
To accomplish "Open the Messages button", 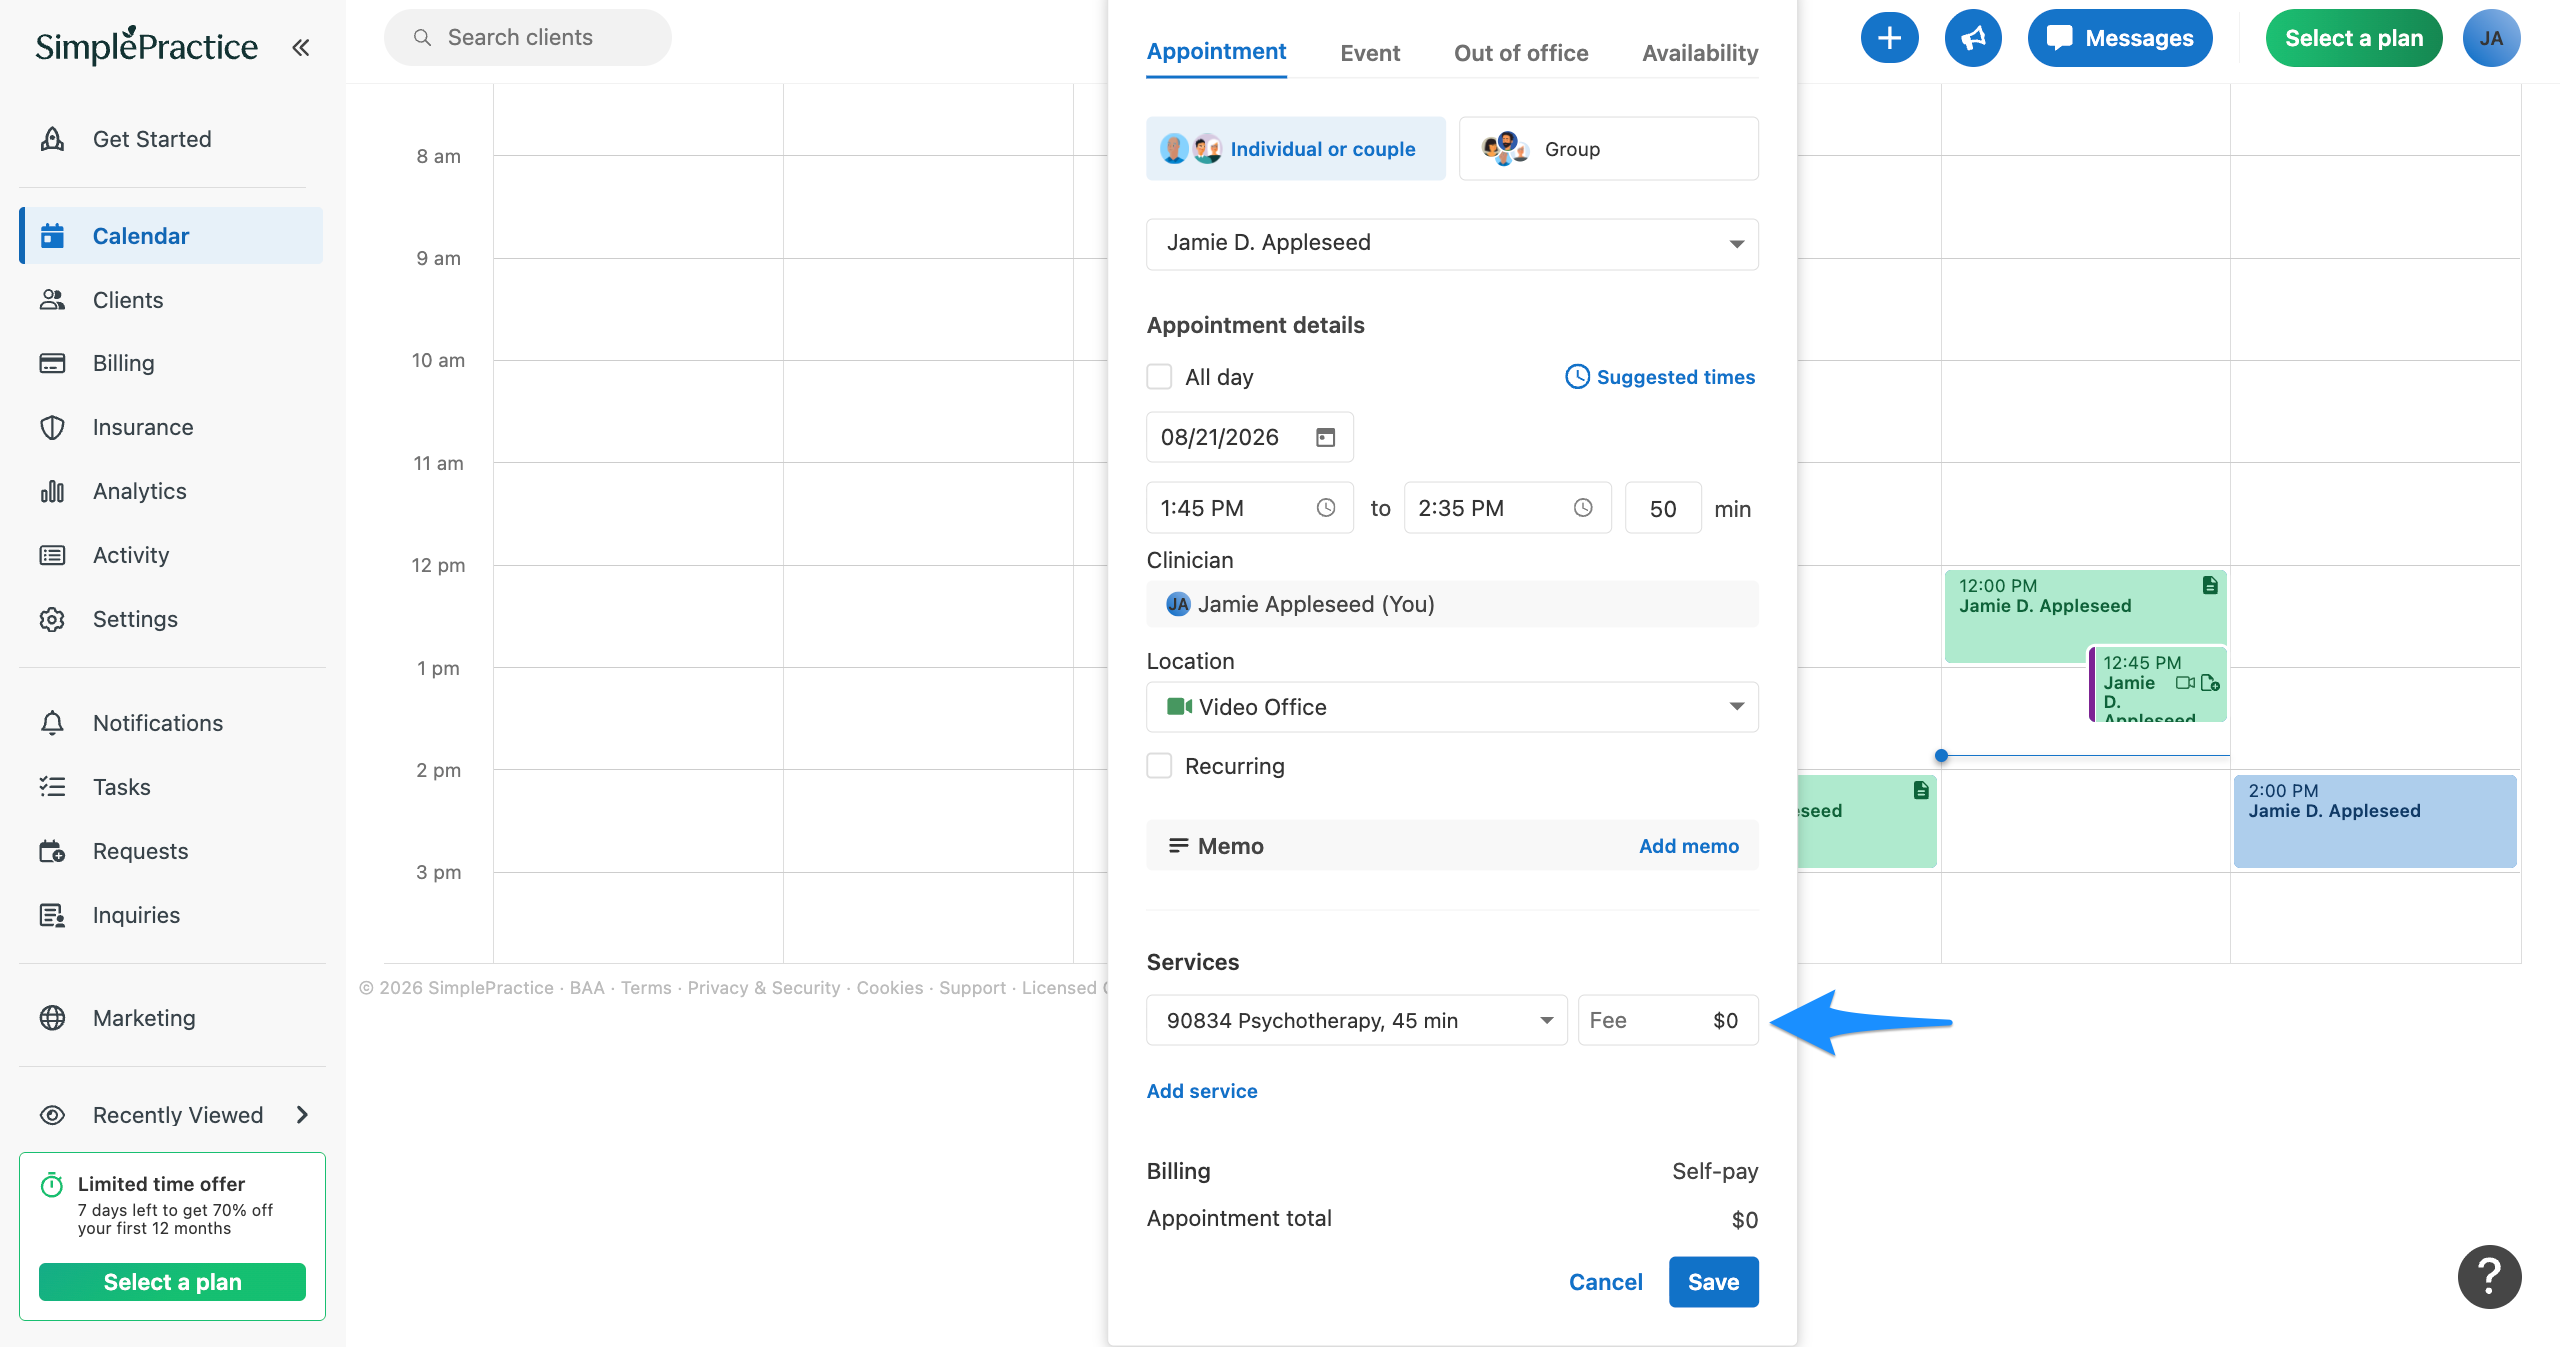I will click(x=2119, y=38).
